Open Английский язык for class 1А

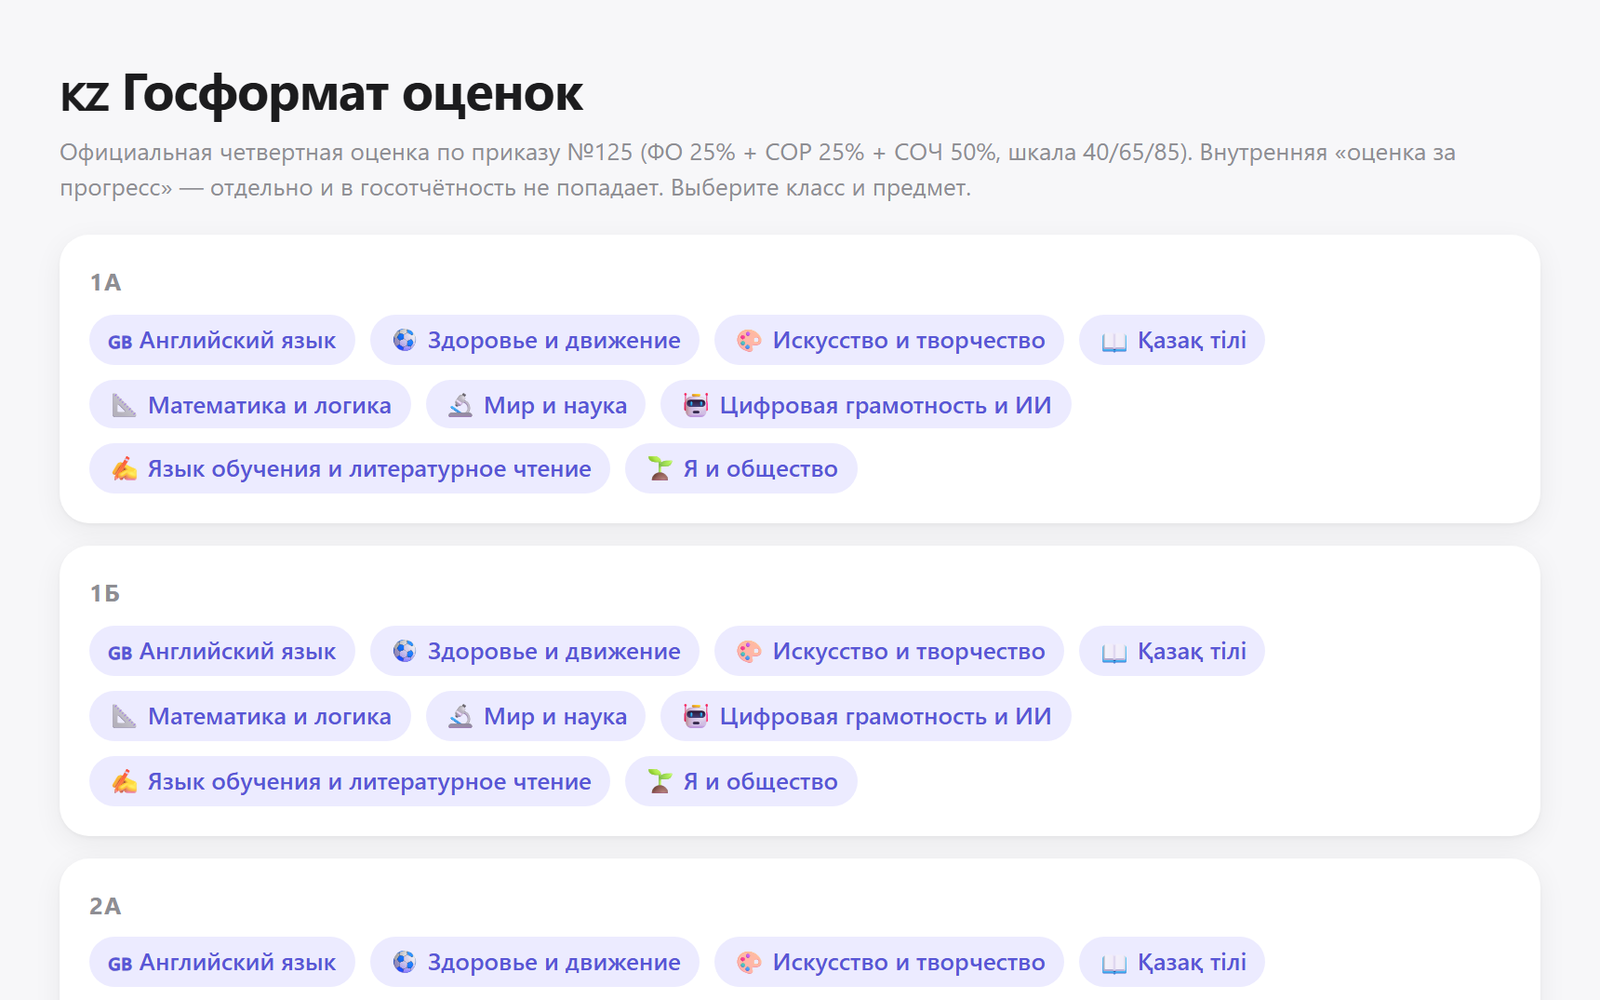[222, 340]
